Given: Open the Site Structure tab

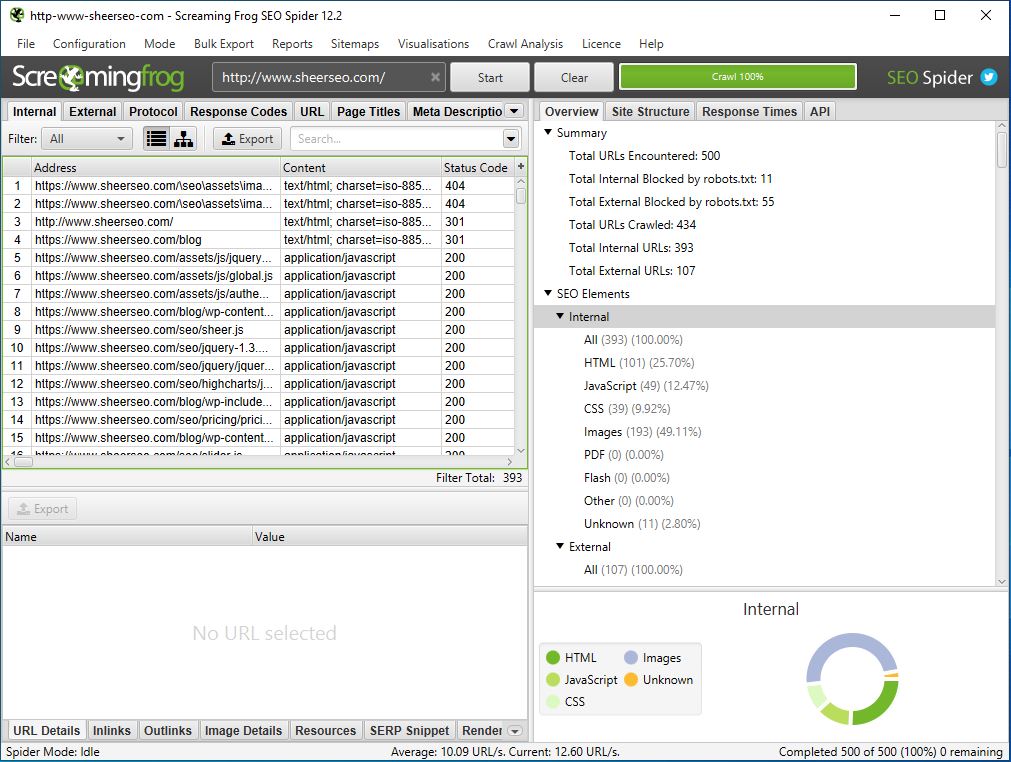Looking at the screenshot, I should click(650, 112).
